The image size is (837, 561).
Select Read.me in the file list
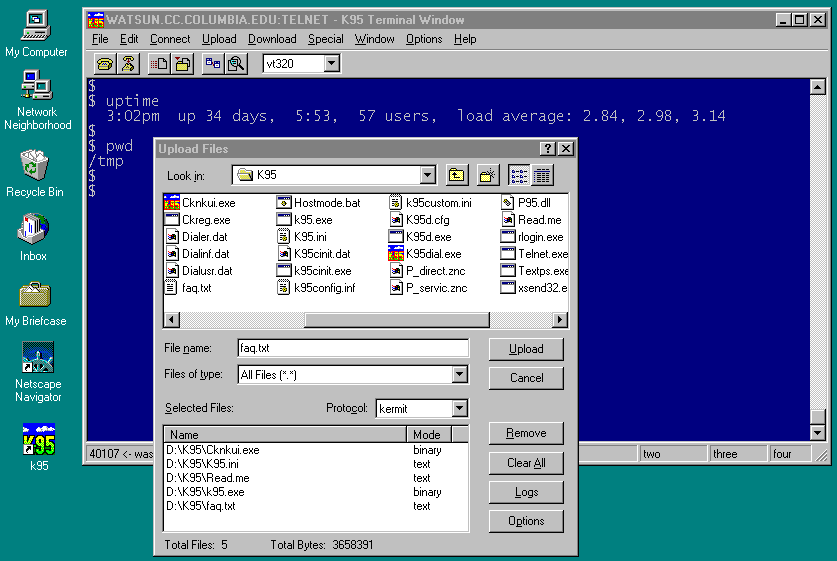[x=532, y=220]
